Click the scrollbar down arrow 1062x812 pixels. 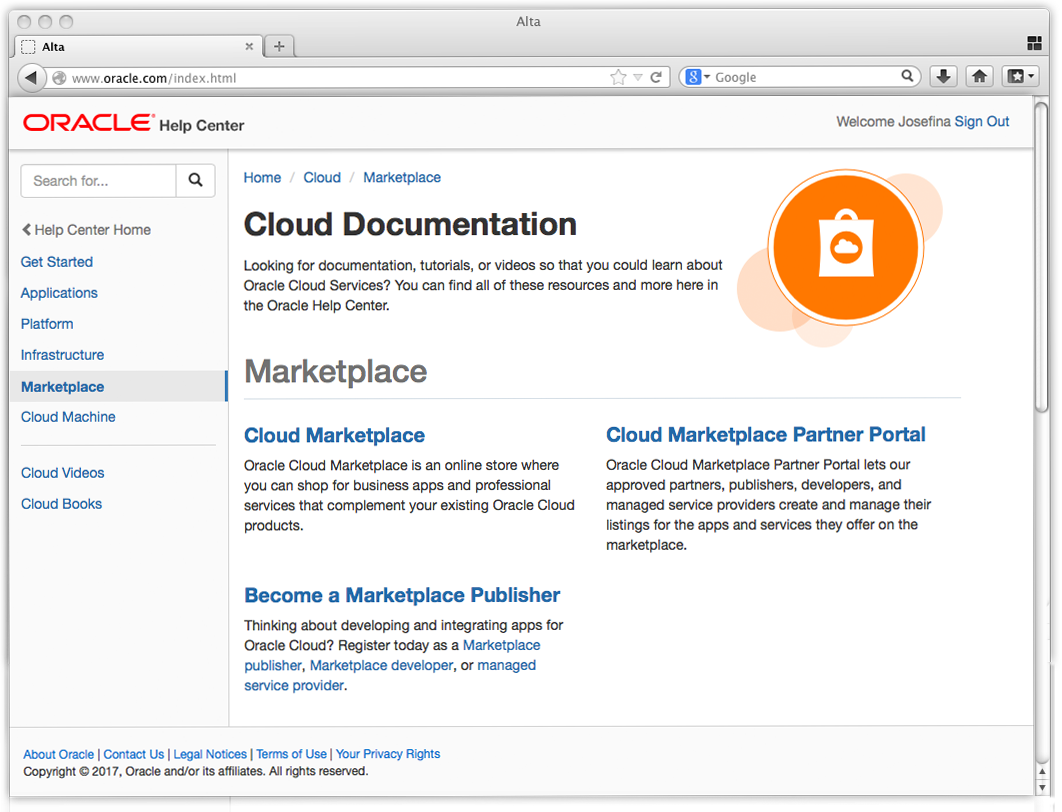click(x=1042, y=788)
